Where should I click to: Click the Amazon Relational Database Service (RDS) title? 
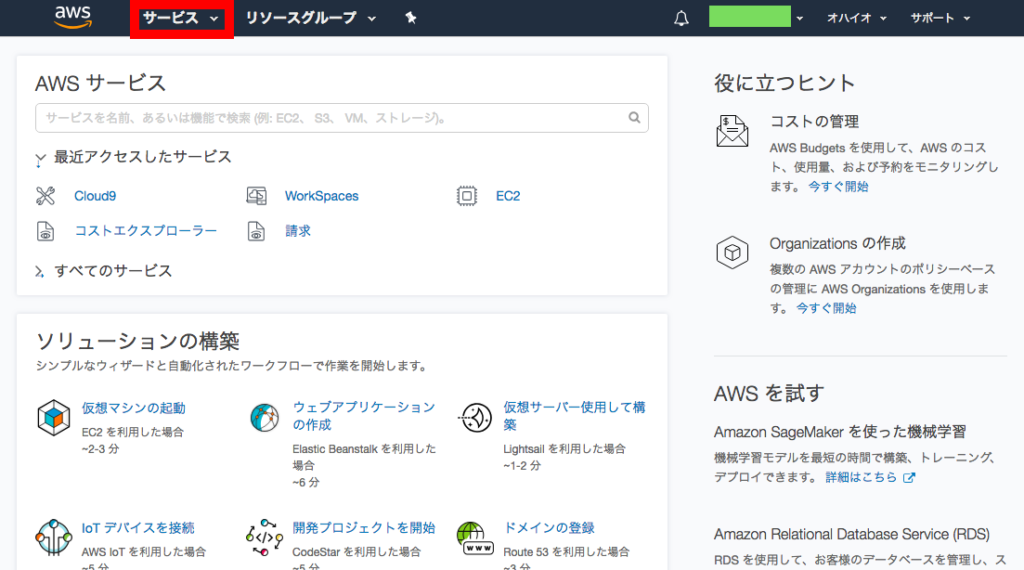(x=852, y=534)
